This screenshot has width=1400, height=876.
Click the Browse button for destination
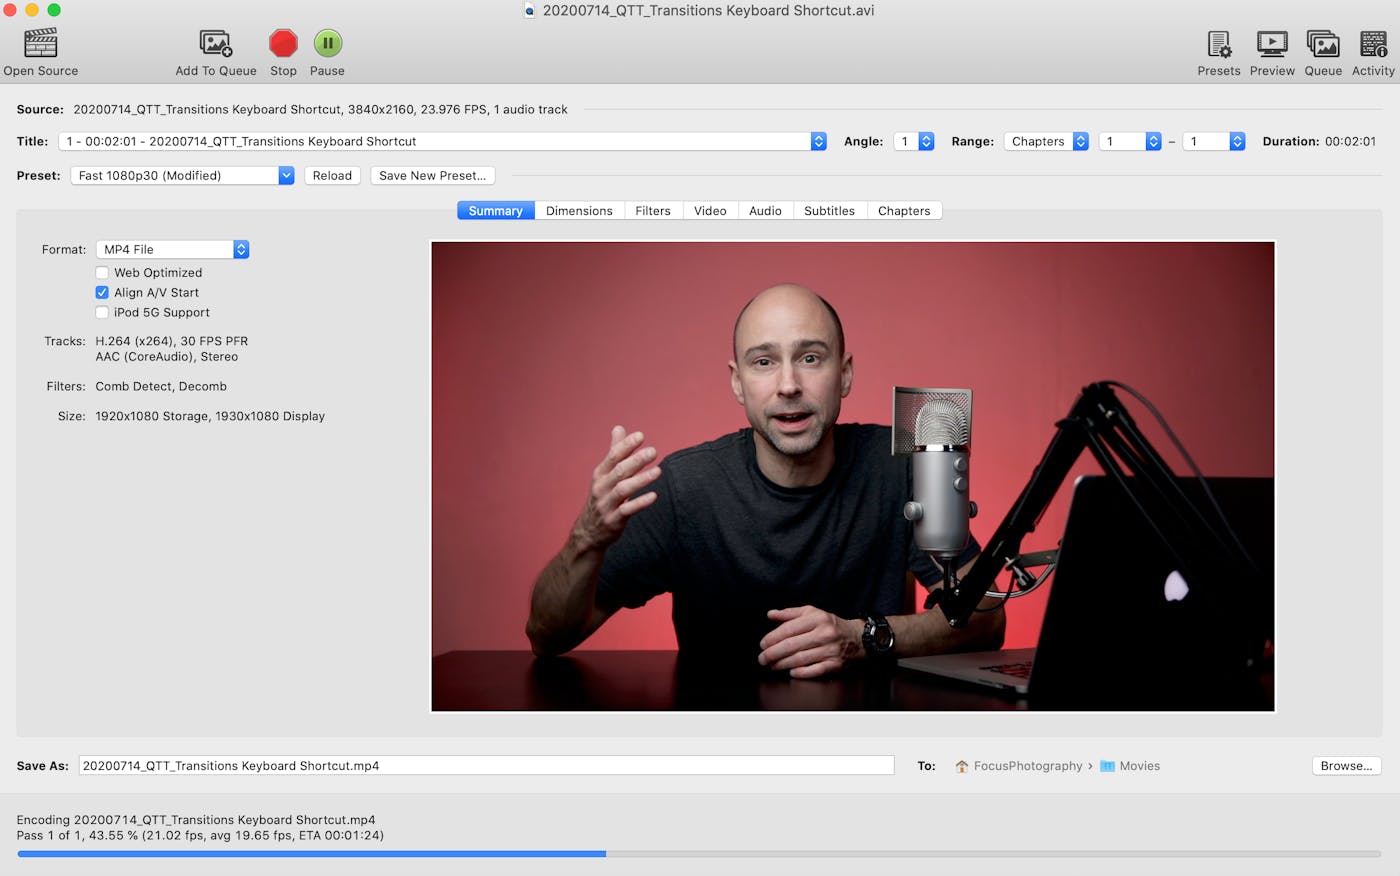(x=1346, y=766)
